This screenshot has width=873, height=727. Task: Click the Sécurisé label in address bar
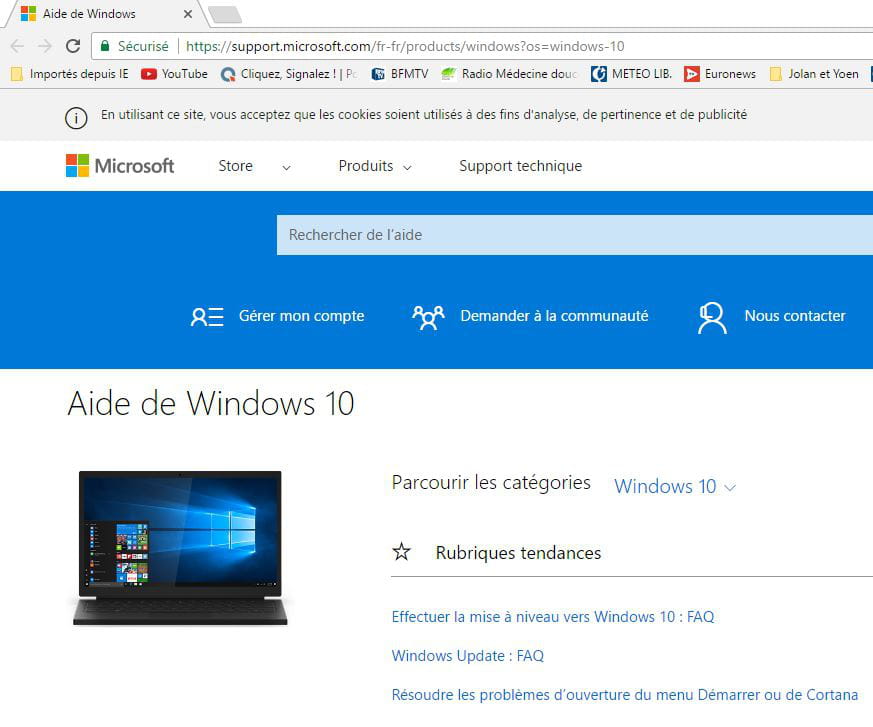(x=143, y=46)
